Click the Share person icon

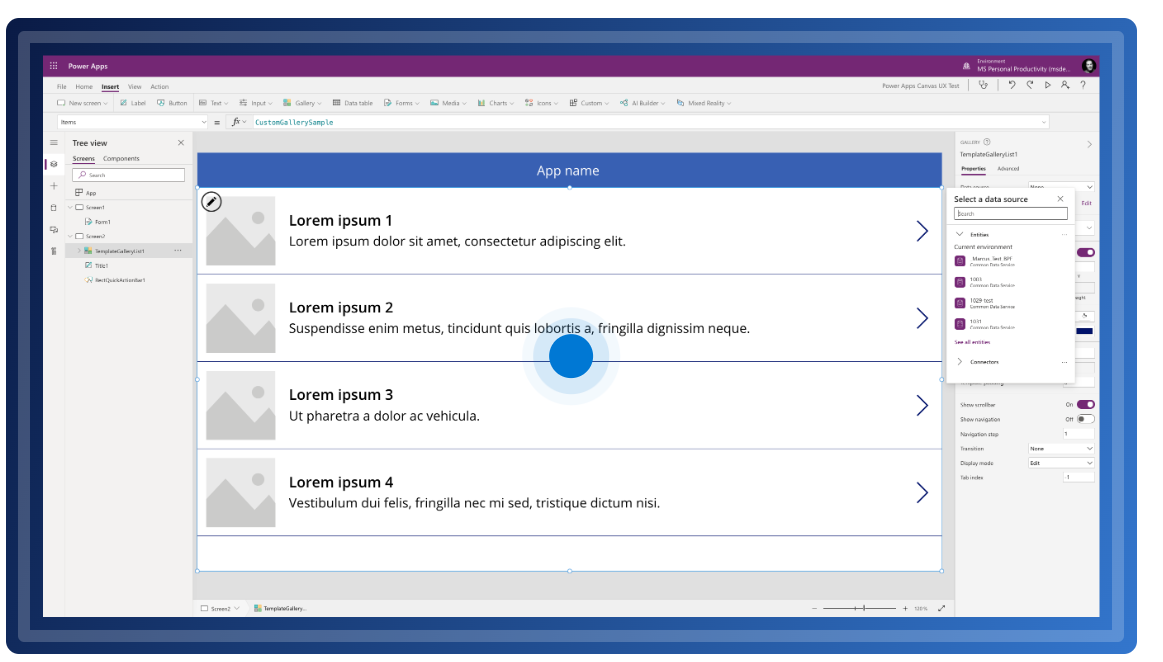[1065, 86]
